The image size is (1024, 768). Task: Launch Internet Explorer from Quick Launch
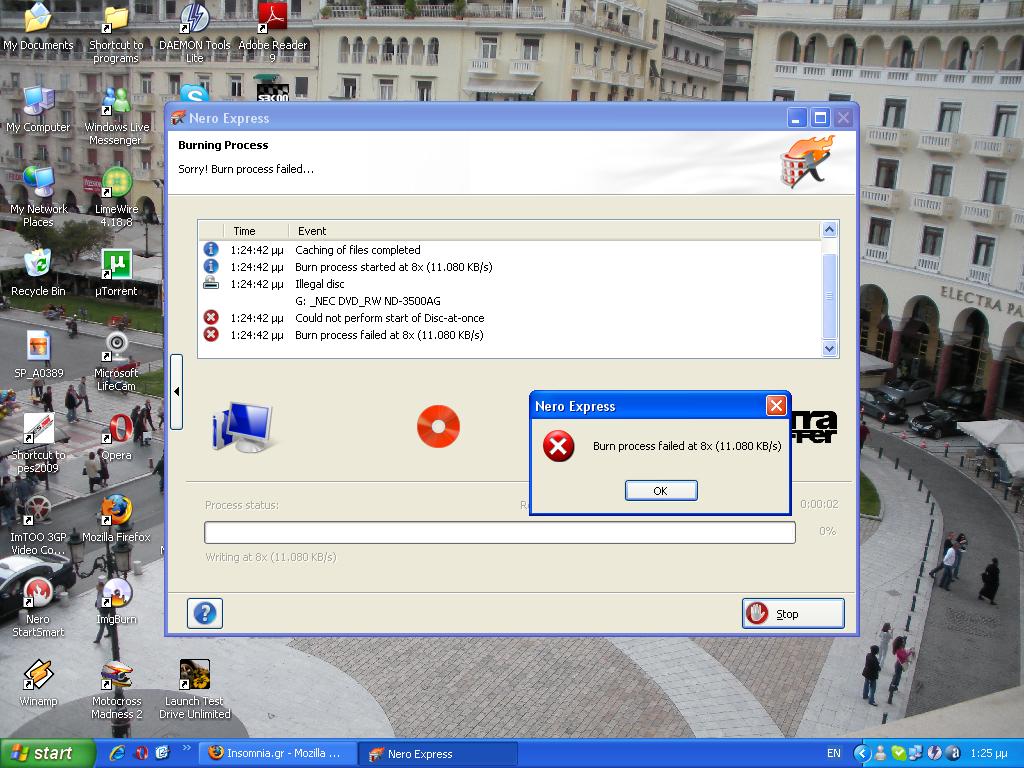(x=118, y=753)
